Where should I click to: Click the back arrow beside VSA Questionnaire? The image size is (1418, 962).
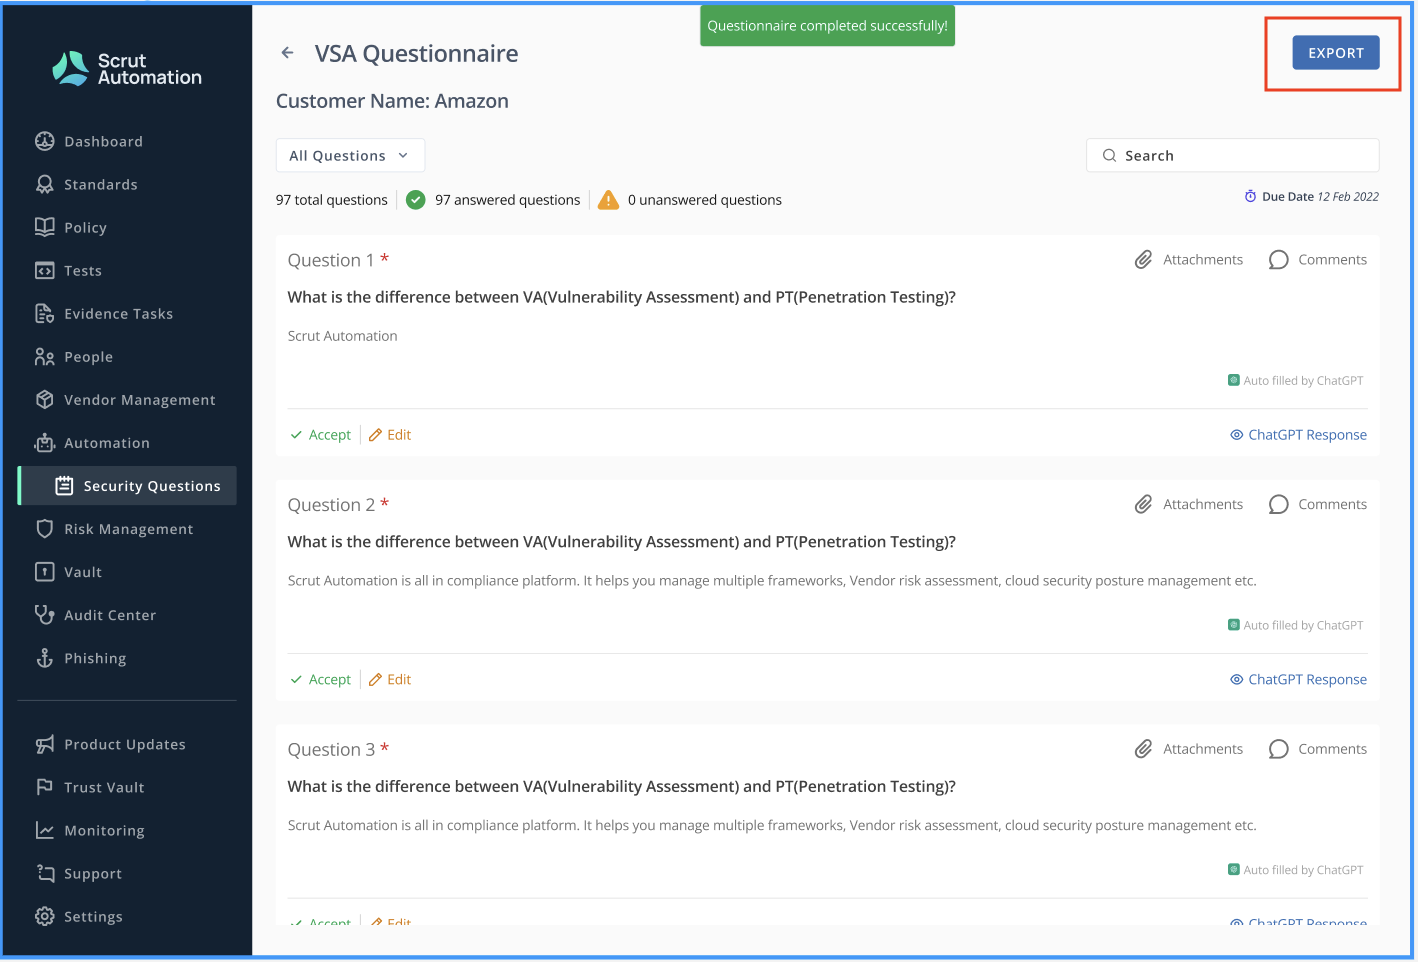pos(288,53)
